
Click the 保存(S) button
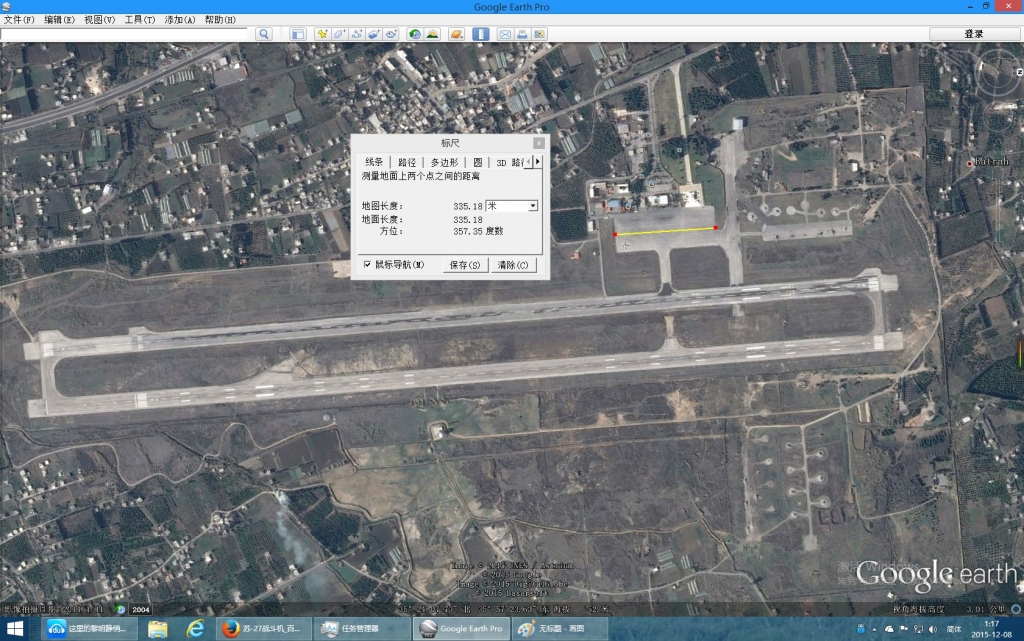pos(465,265)
